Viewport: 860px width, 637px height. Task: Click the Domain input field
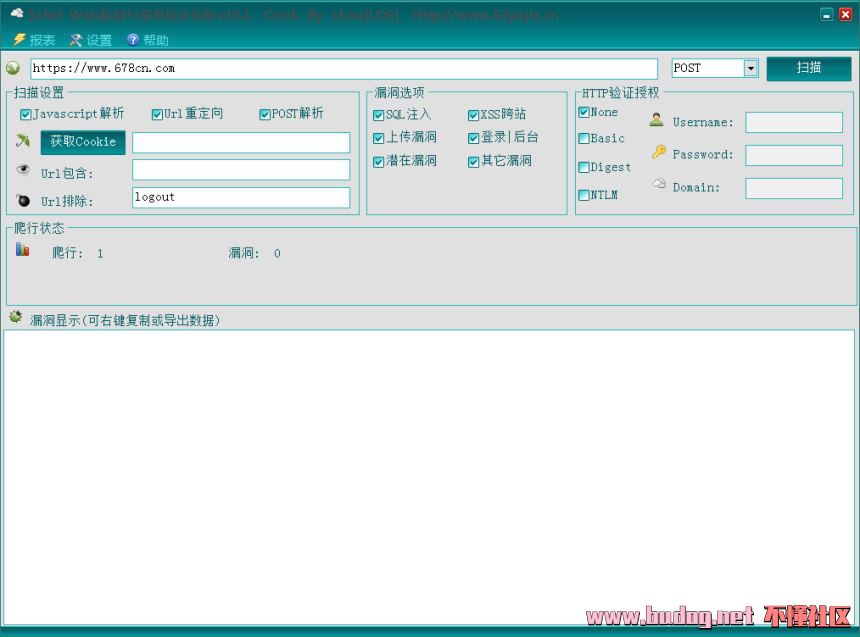pyautogui.click(x=794, y=188)
